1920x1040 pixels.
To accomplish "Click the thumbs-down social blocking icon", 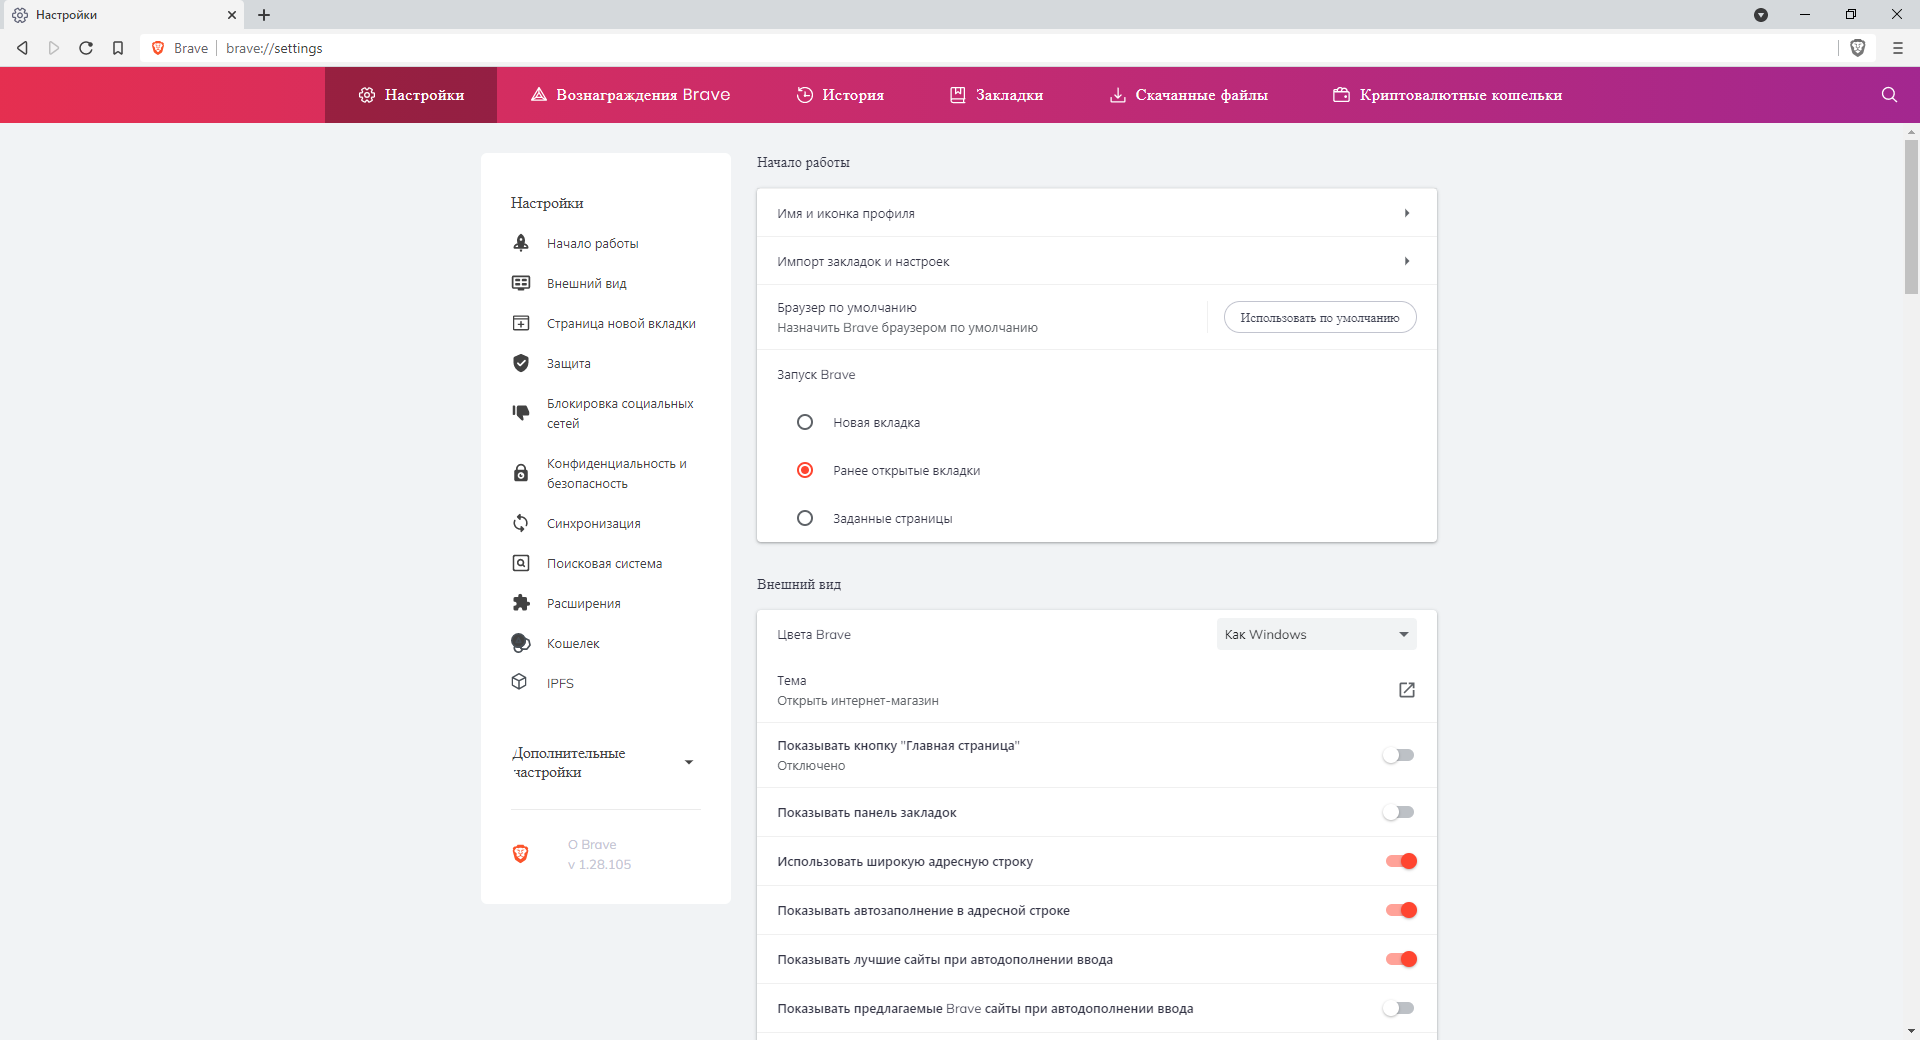I will [x=521, y=412].
